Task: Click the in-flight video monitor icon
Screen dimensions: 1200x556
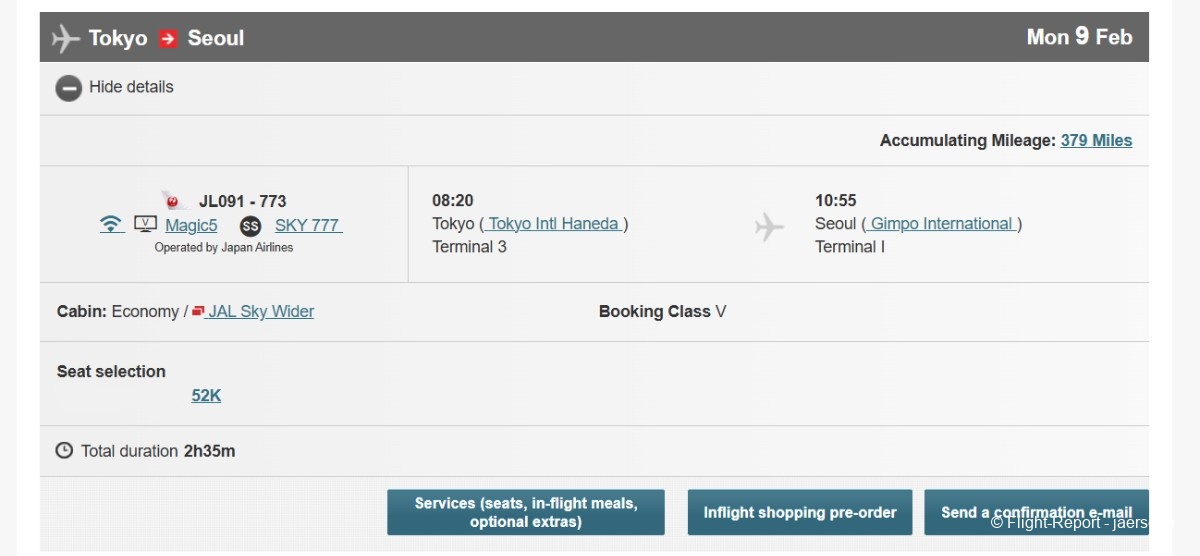Action: click(145, 224)
